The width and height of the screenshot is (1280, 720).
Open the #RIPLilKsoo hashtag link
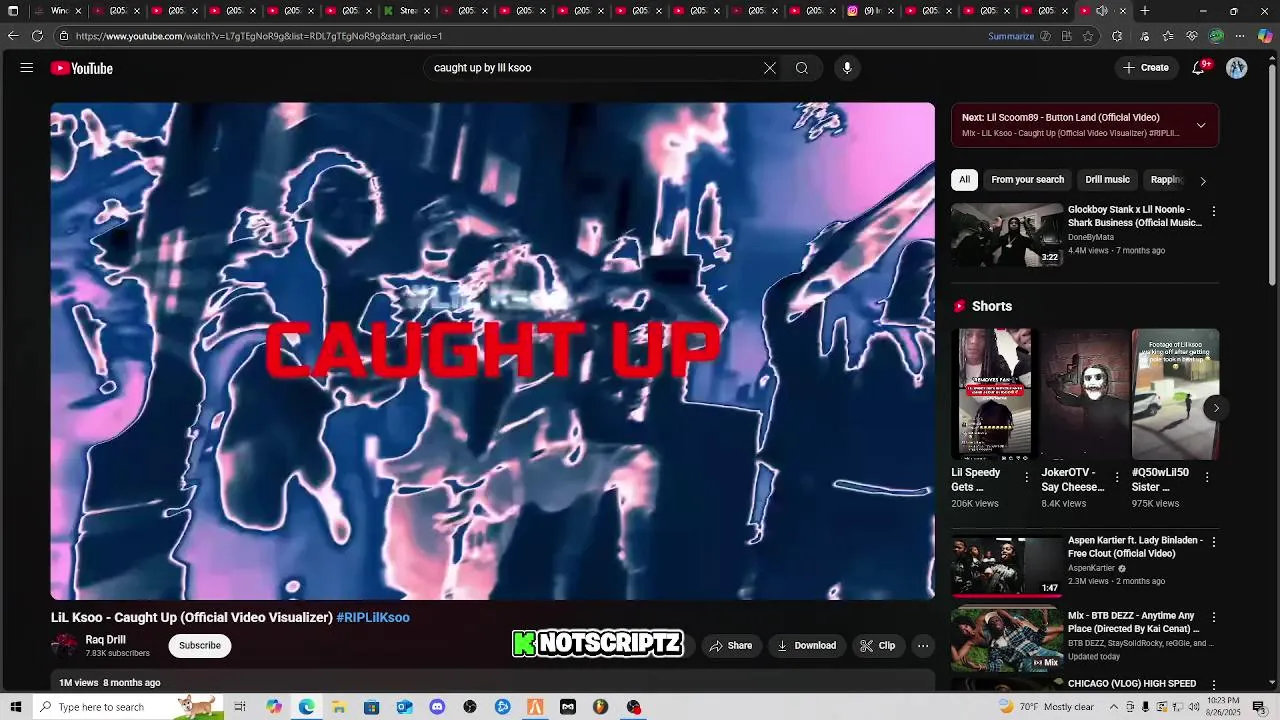[373, 618]
